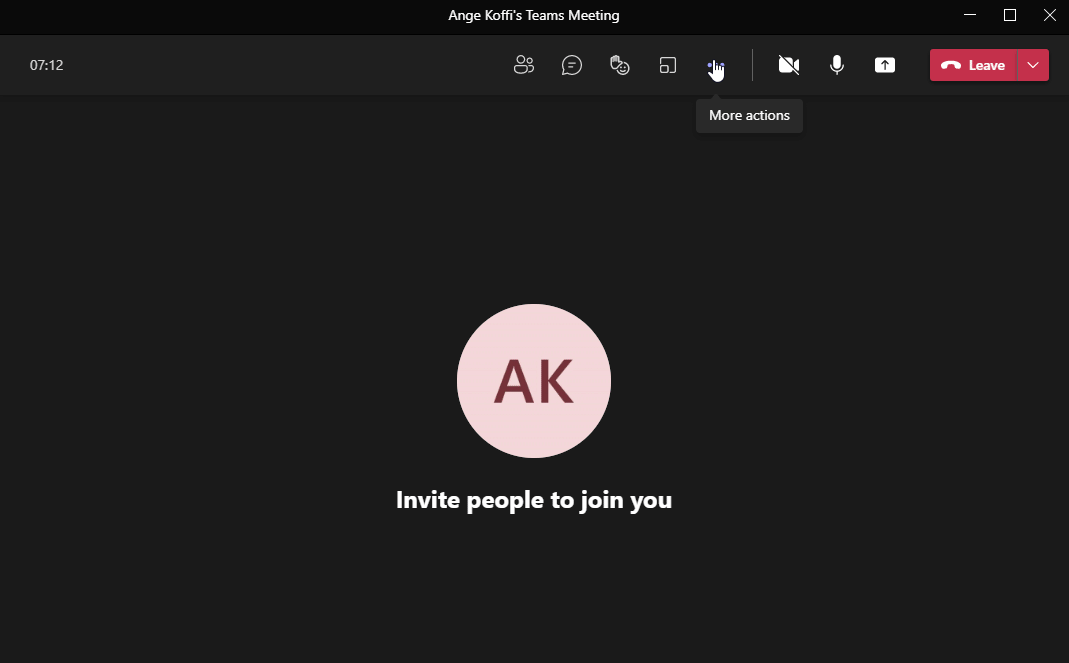Leave the meeting
This screenshot has width=1069, height=663.
[973, 65]
